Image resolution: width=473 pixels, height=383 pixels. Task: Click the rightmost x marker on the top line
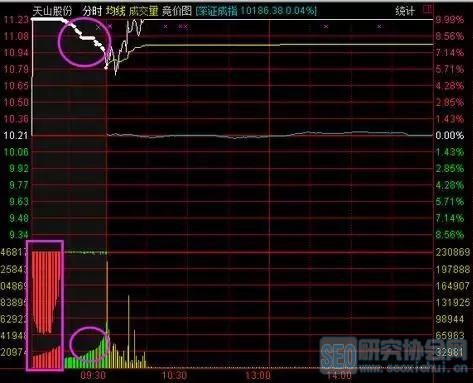(379, 26)
